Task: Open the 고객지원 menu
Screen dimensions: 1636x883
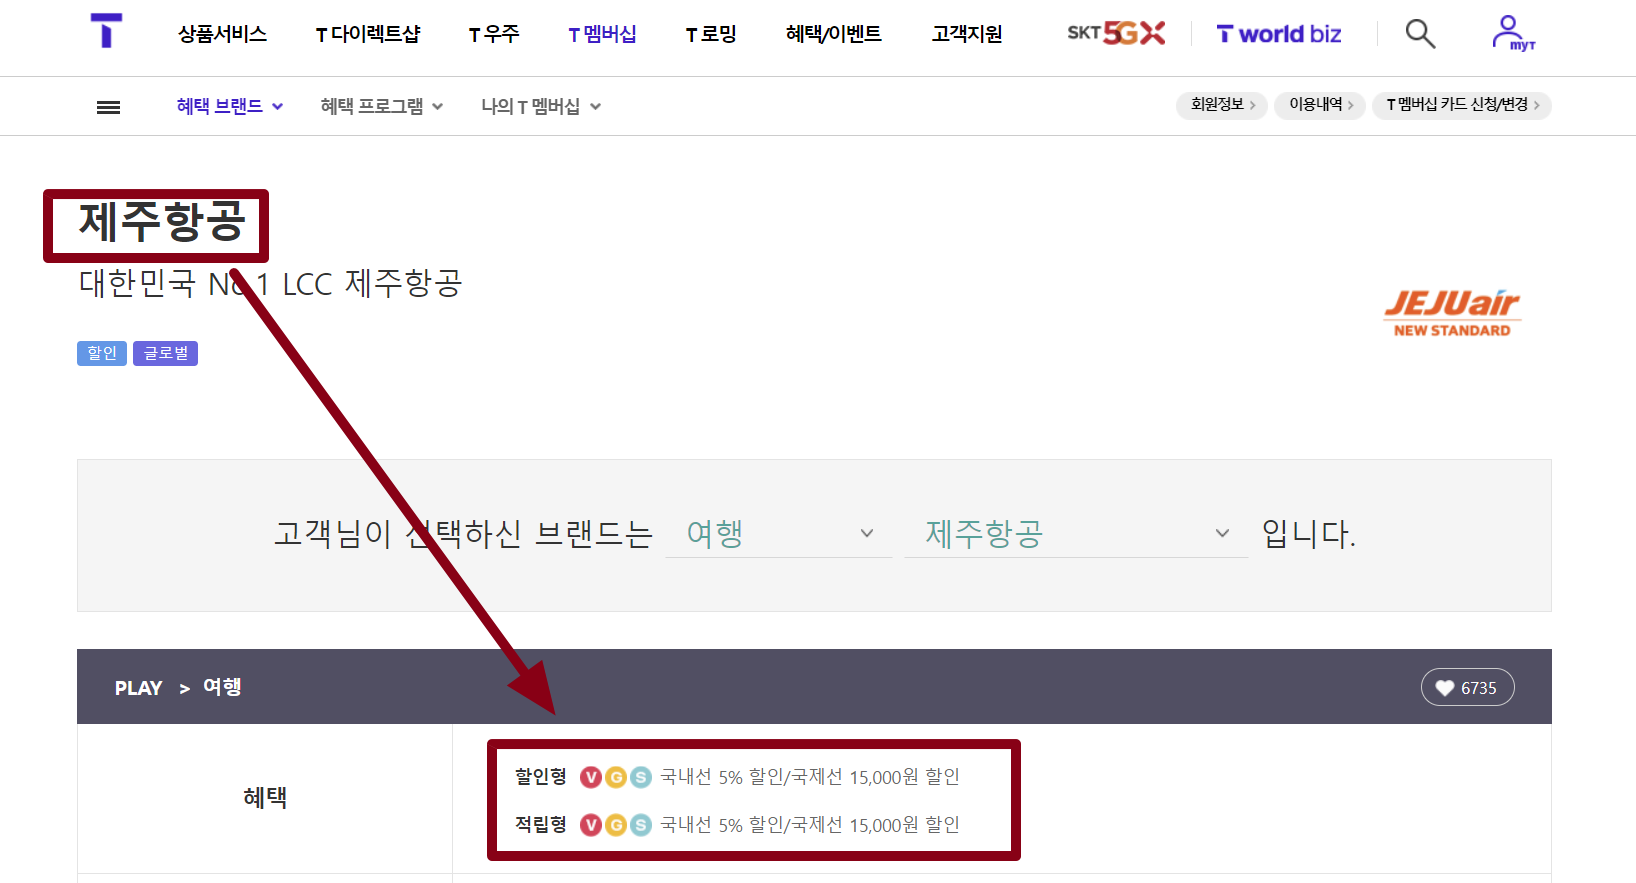Action: click(x=967, y=34)
